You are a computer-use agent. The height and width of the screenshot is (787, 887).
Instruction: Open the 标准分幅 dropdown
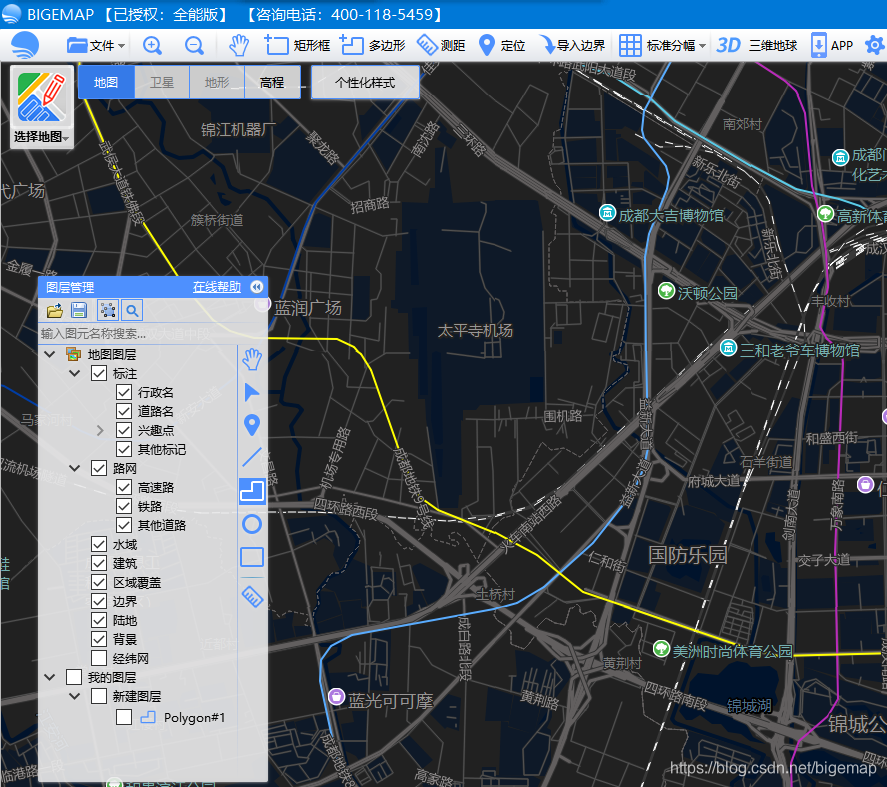point(662,45)
